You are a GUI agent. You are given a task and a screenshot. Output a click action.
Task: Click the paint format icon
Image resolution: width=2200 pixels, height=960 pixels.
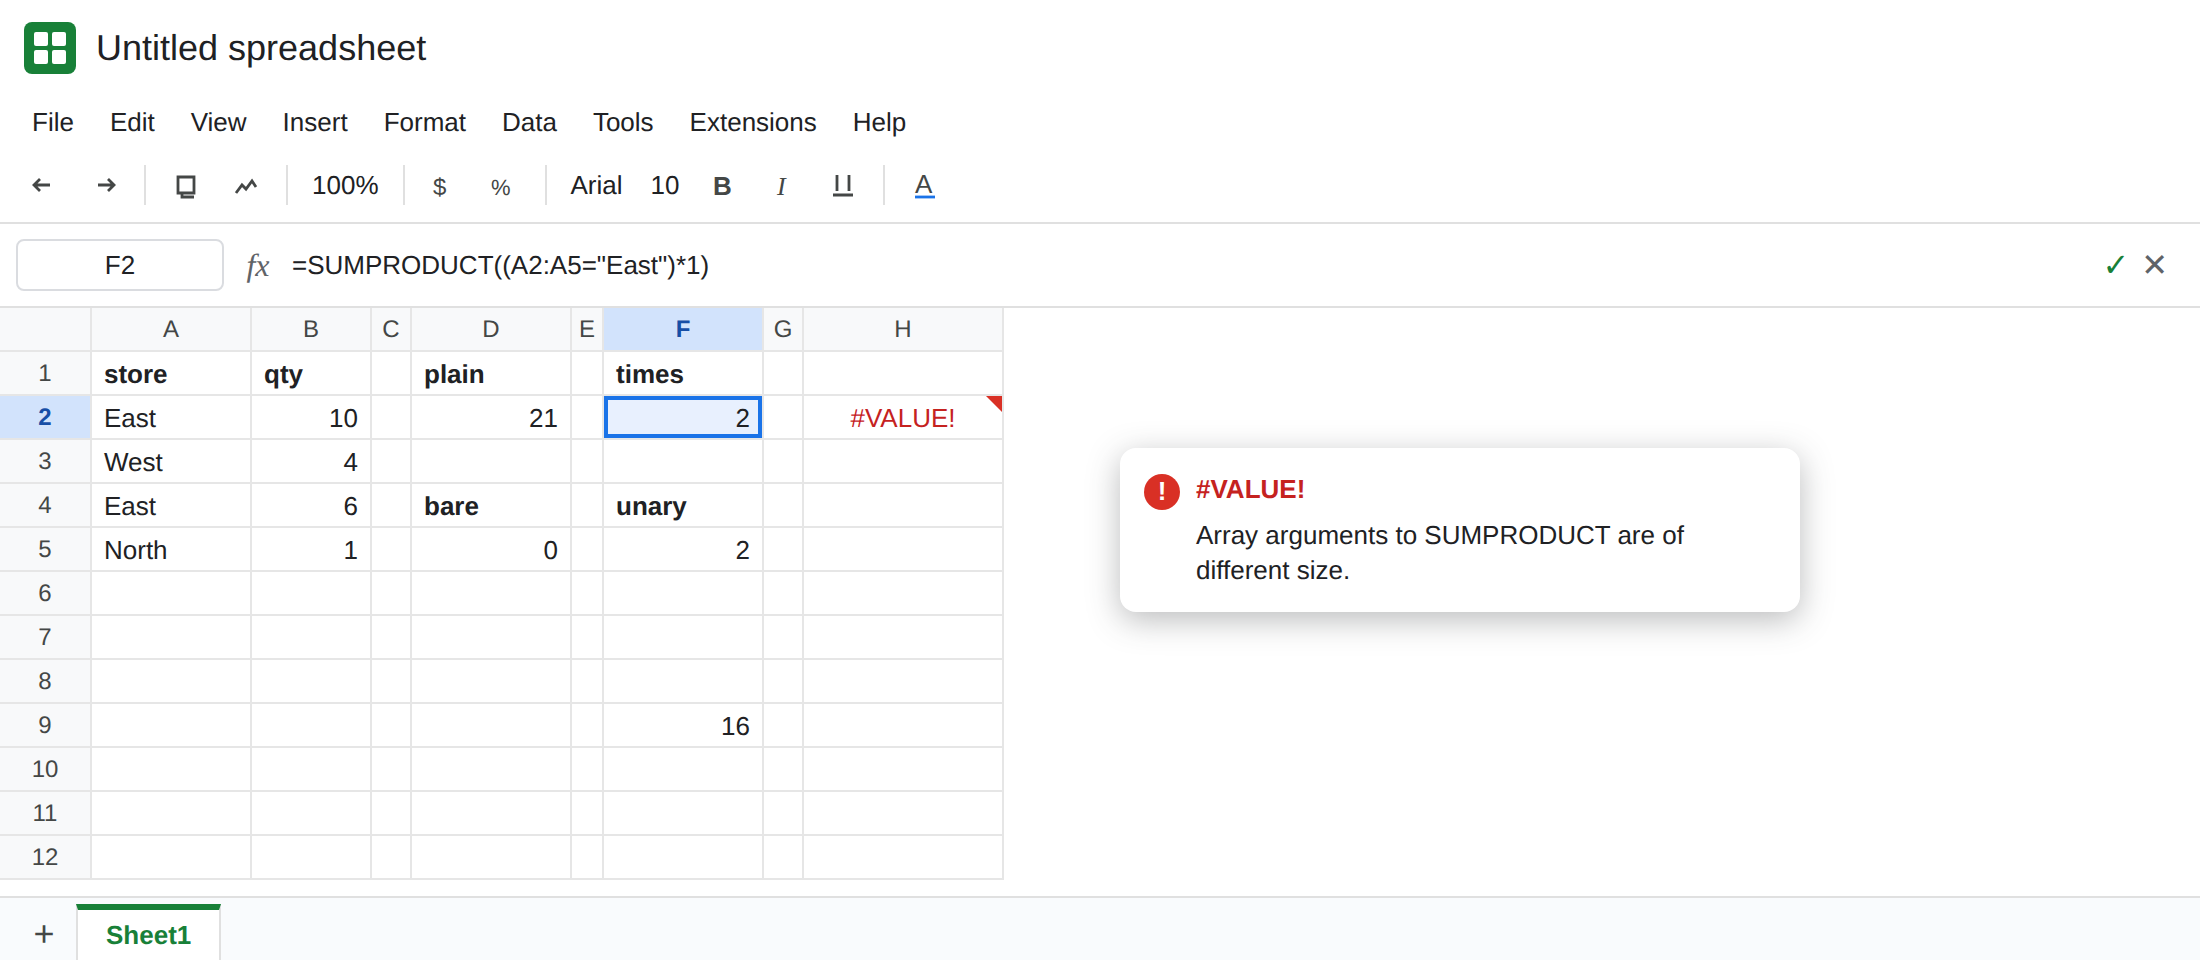246,186
